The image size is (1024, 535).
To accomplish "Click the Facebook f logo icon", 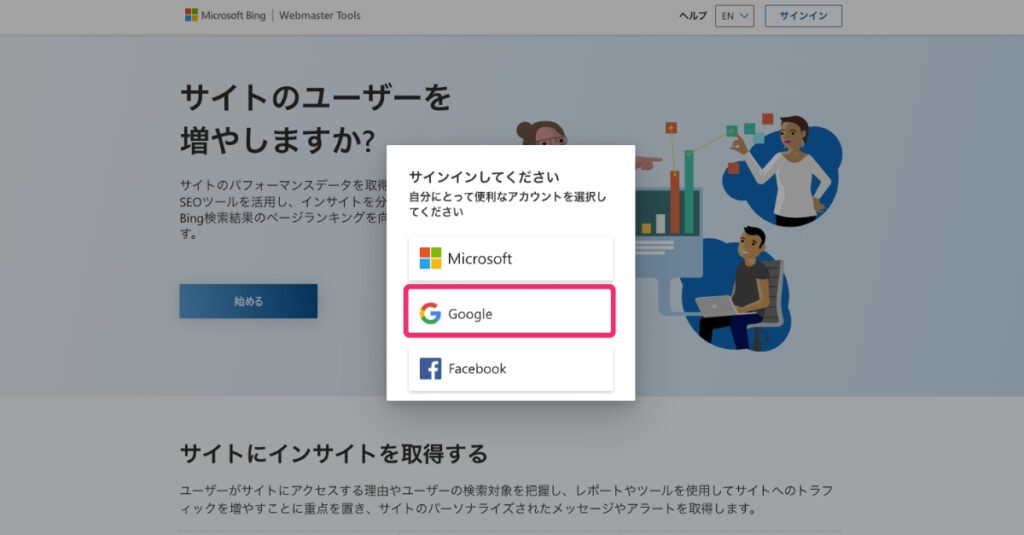I will [x=430, y=368].
